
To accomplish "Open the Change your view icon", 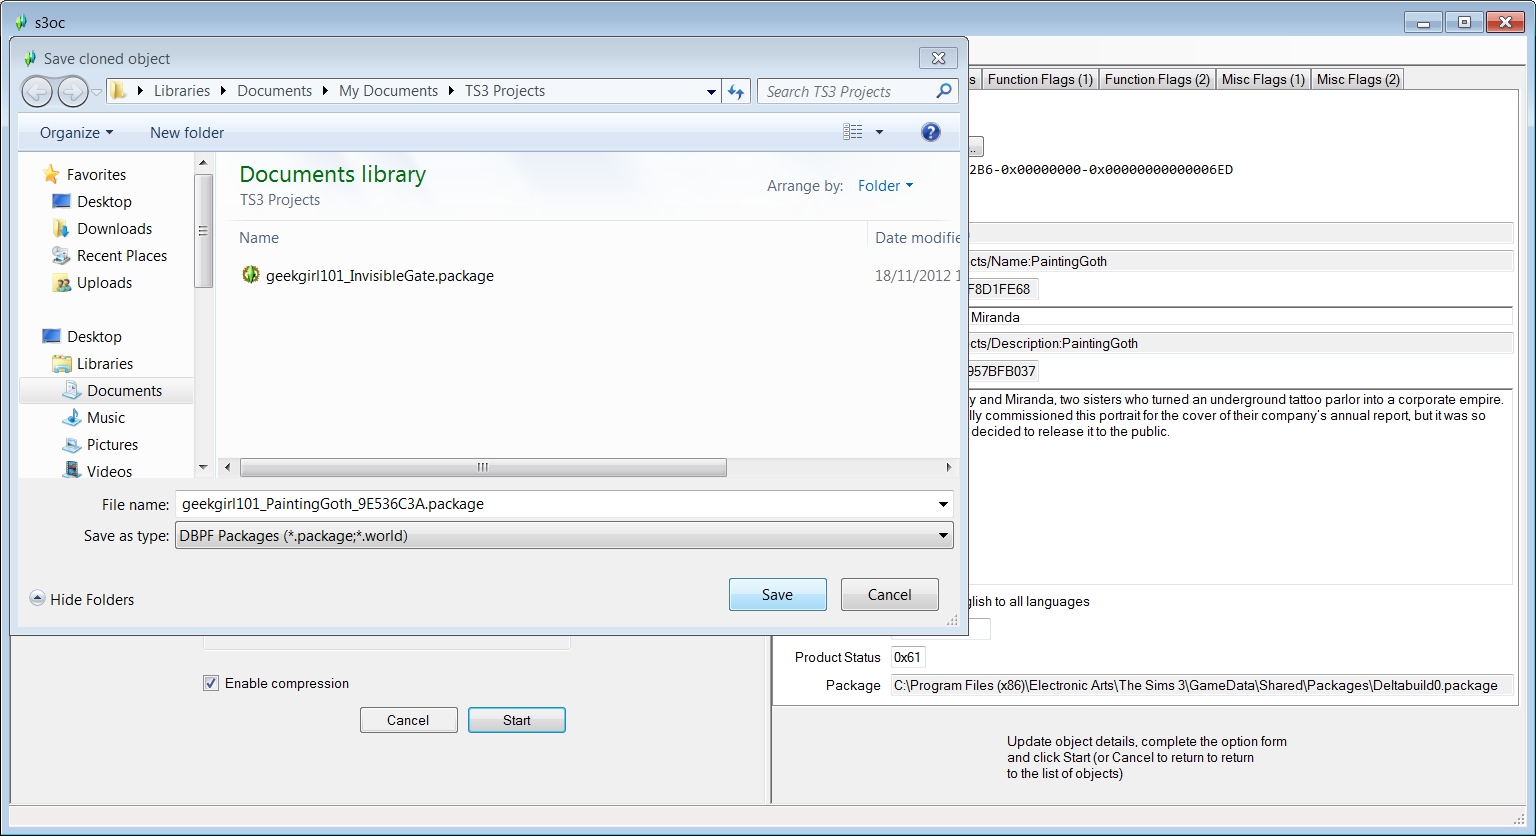I will click(853, 132).
